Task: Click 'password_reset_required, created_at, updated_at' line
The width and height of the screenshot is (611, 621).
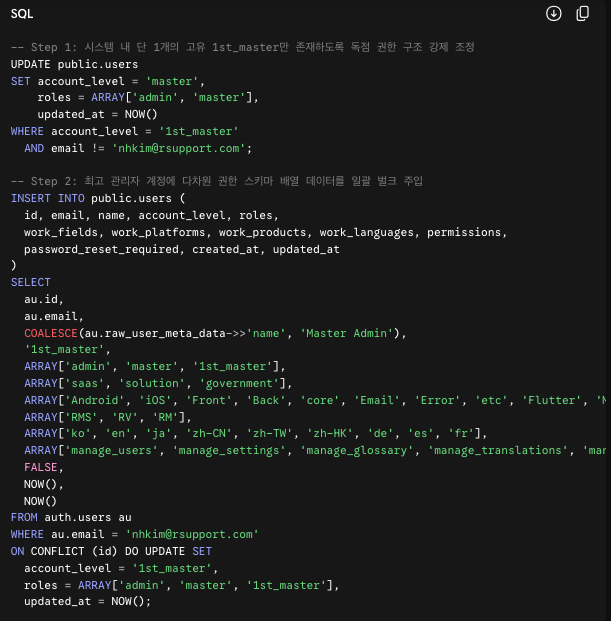Action: click(x=182, y=250)
